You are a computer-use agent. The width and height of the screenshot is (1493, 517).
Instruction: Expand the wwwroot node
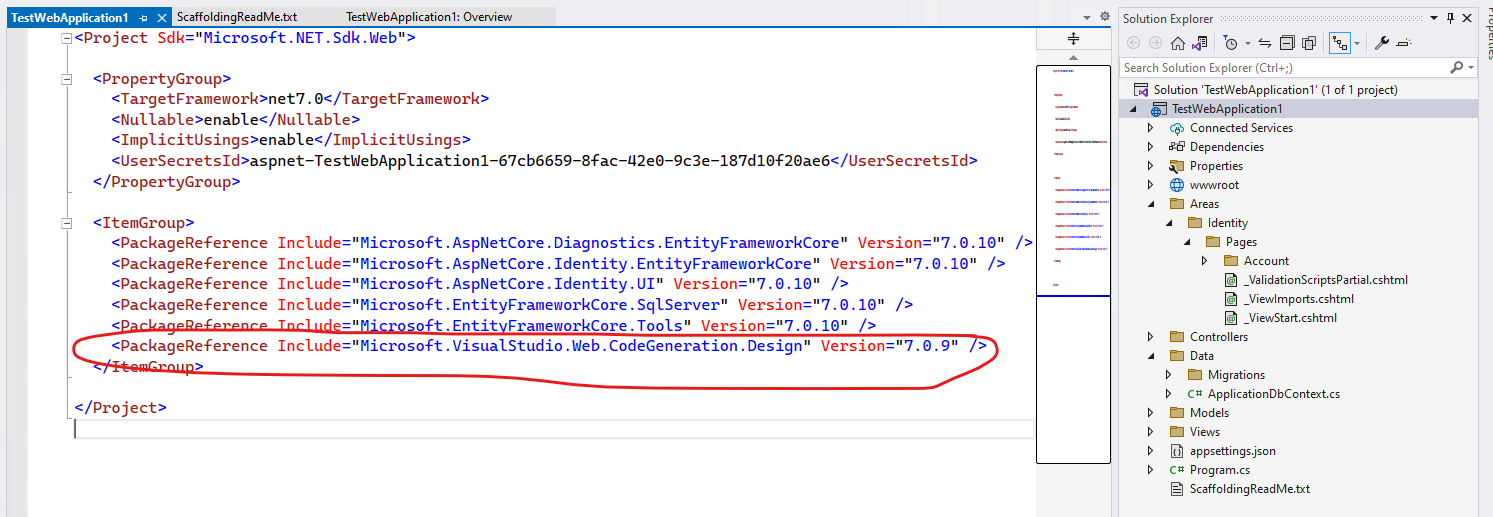click(1151, 185)
